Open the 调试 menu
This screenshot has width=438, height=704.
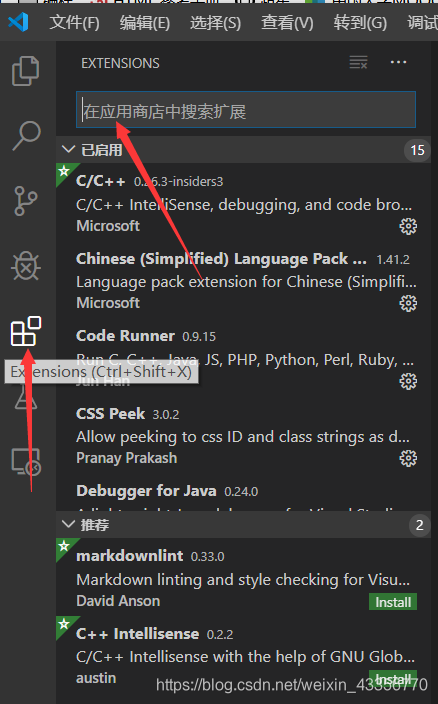click(422, 22)
